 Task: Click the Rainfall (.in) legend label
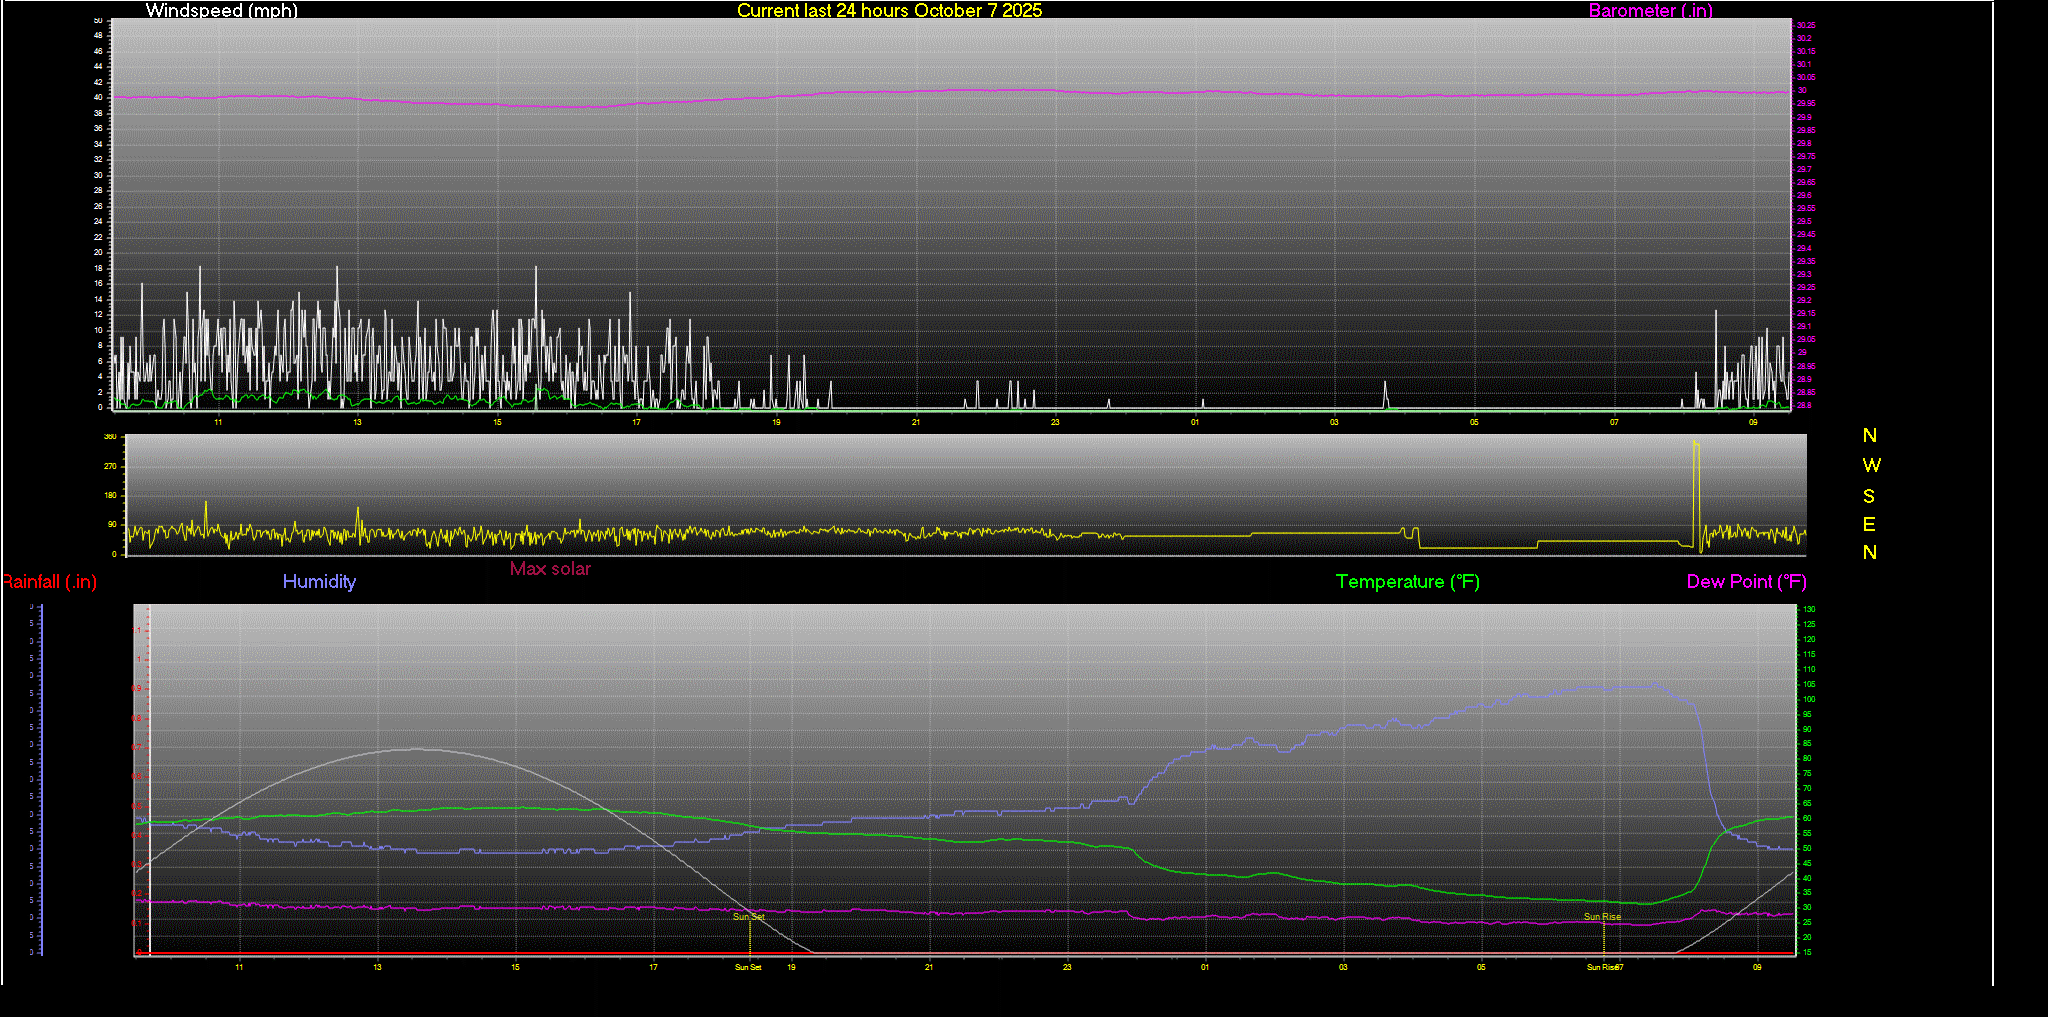click(x=49, y=582)
